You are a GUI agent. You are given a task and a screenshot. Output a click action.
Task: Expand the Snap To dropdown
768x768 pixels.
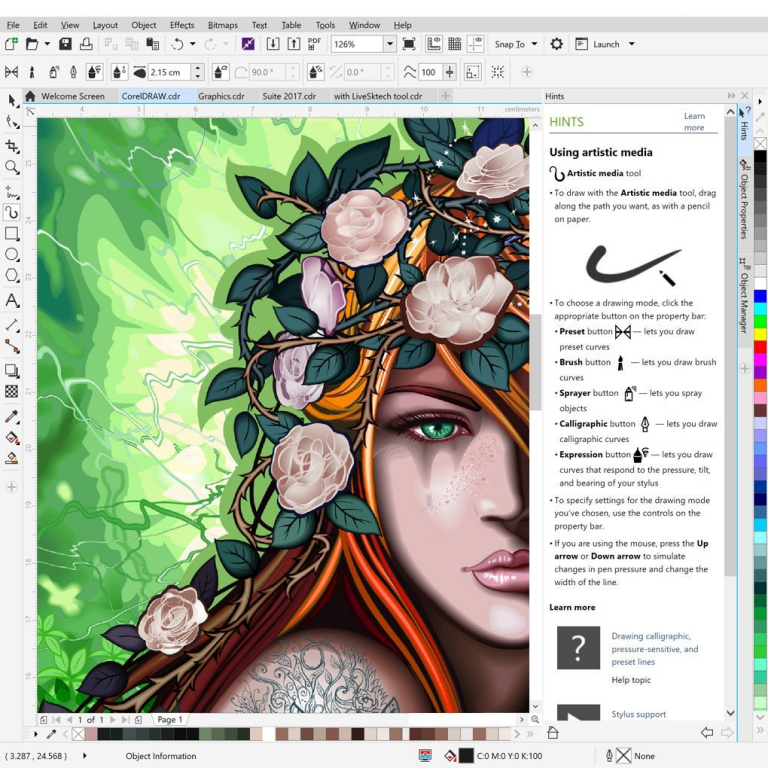[534, 44]
